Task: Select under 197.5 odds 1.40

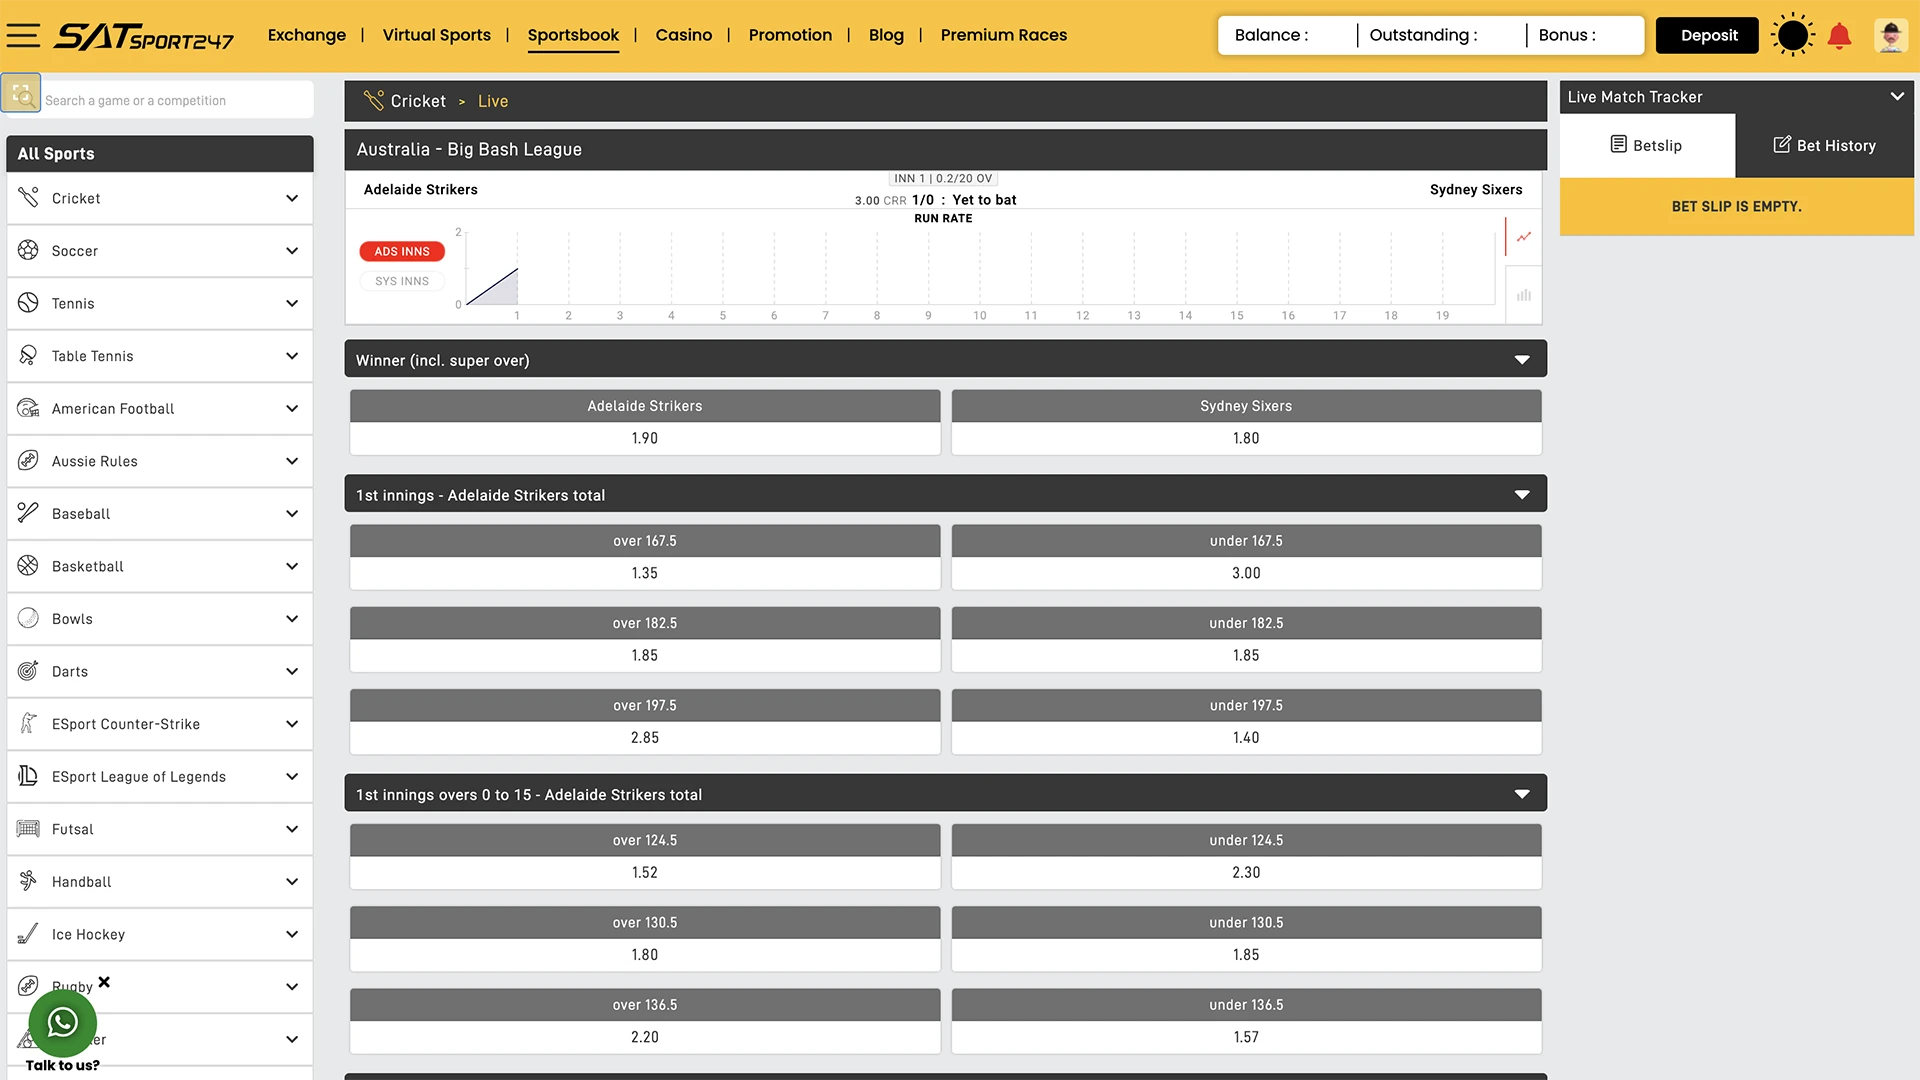Action: [1246, 737]
